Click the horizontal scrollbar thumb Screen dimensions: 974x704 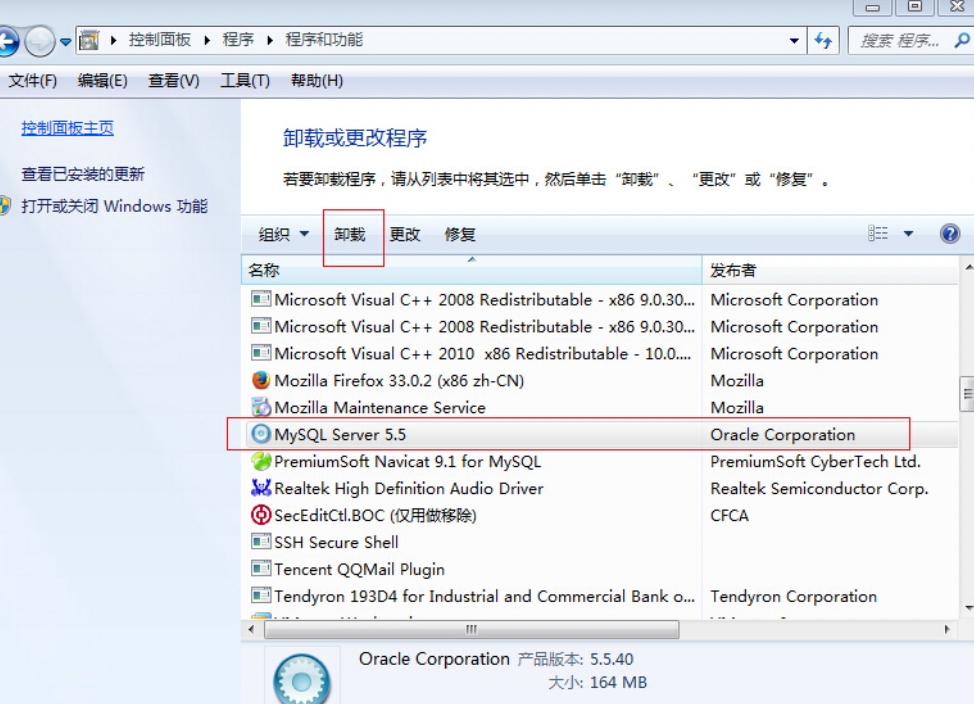[x=471, y=629]
